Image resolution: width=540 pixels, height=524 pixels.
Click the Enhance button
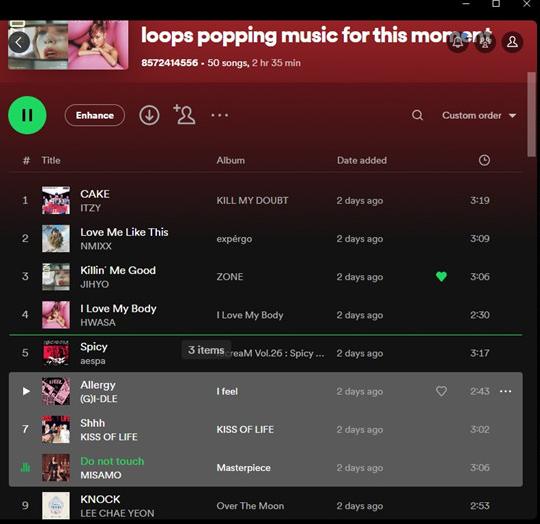pos(95,115)
